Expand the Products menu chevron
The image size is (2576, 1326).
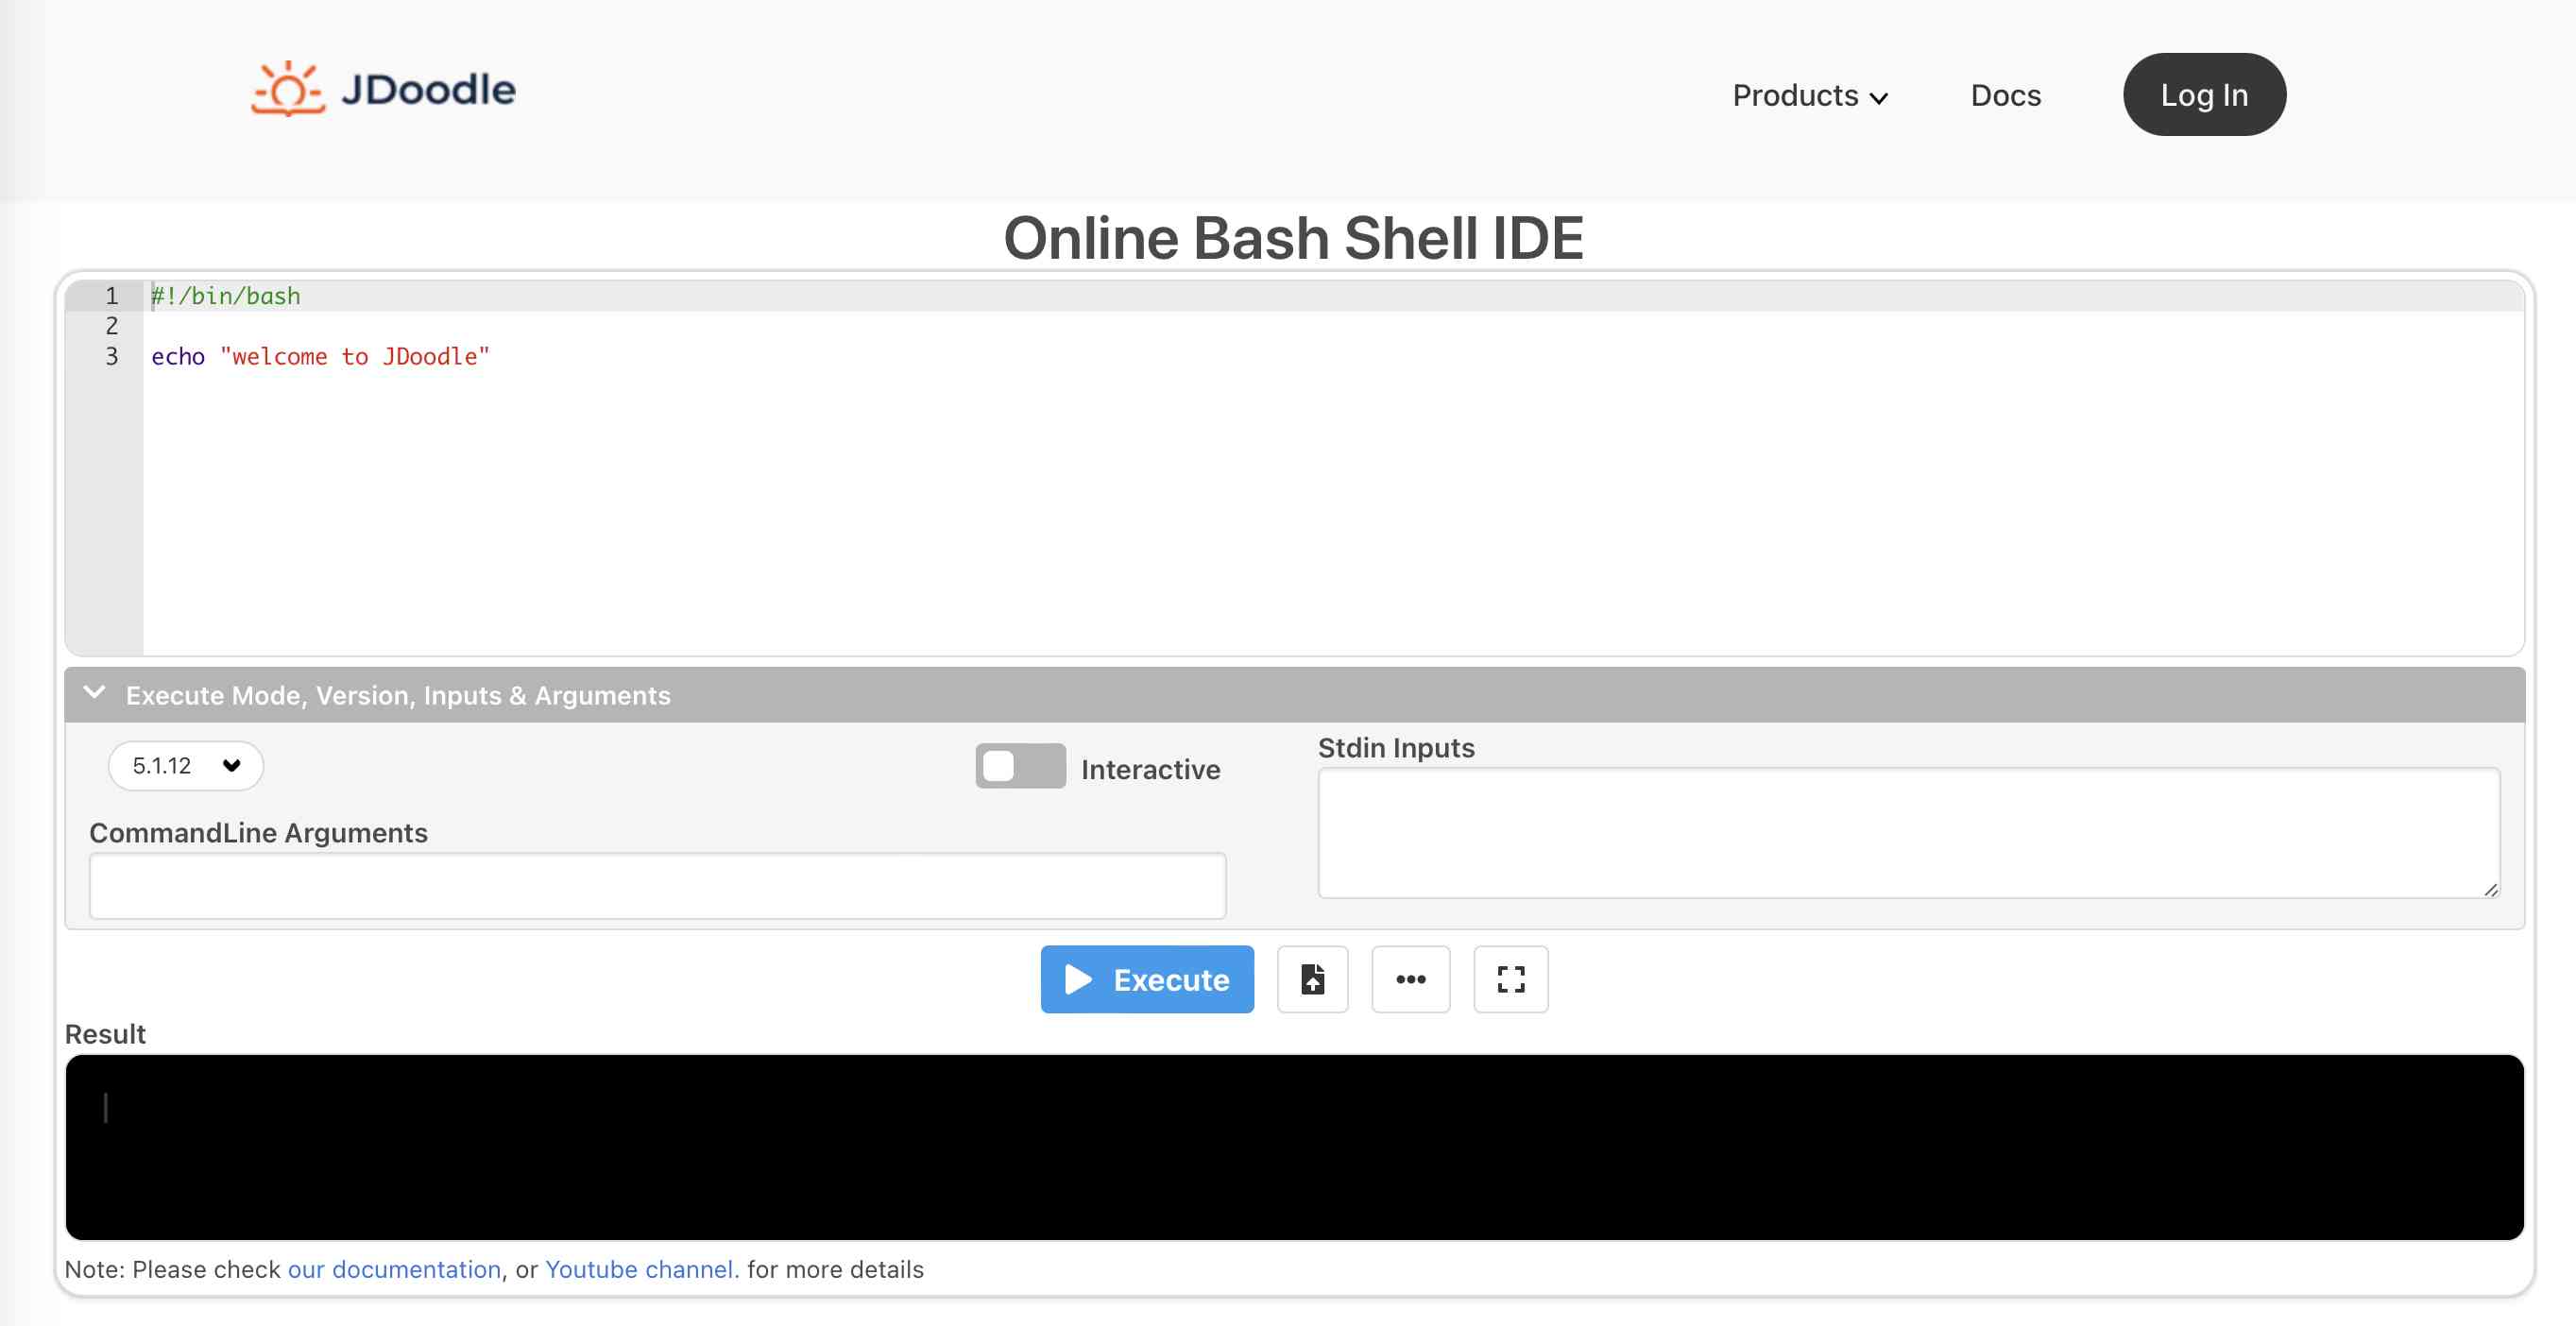pos(1879,98)
